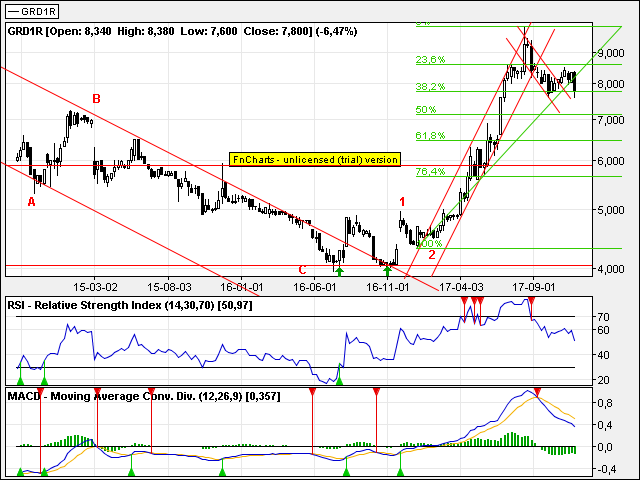This screenshot has width=640, height=480.
Task: Click the 6,000 price axis value
Action: coord(611,161)
